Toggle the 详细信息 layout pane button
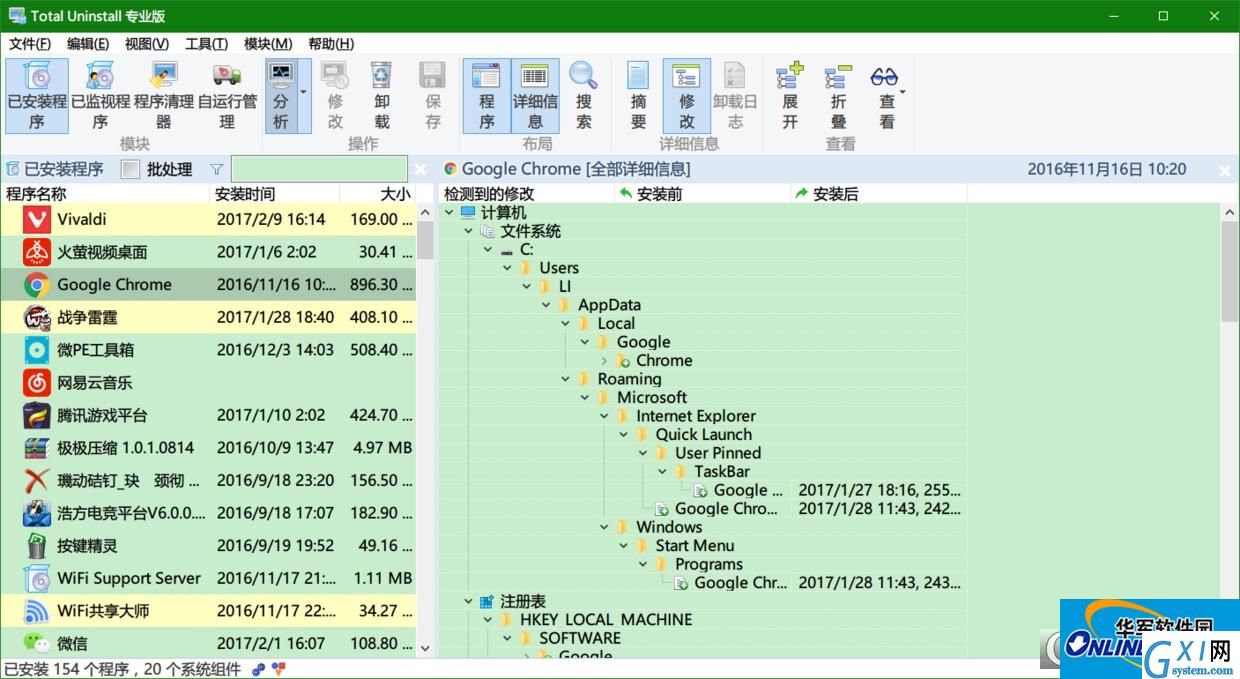This screenshot has height=679, width=1240. click(535, 96)
